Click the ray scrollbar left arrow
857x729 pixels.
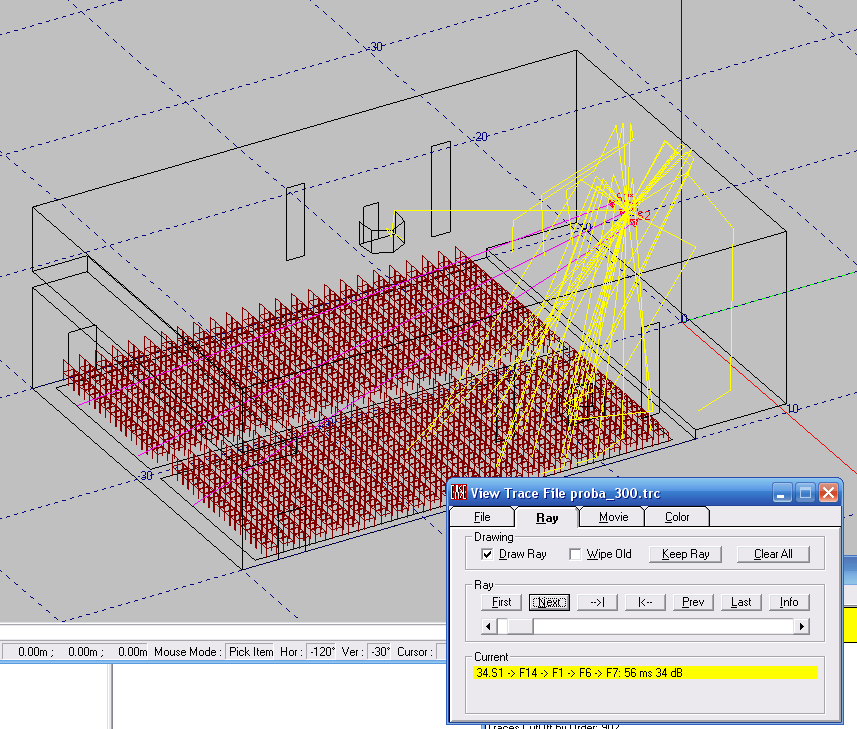[488, 626]
